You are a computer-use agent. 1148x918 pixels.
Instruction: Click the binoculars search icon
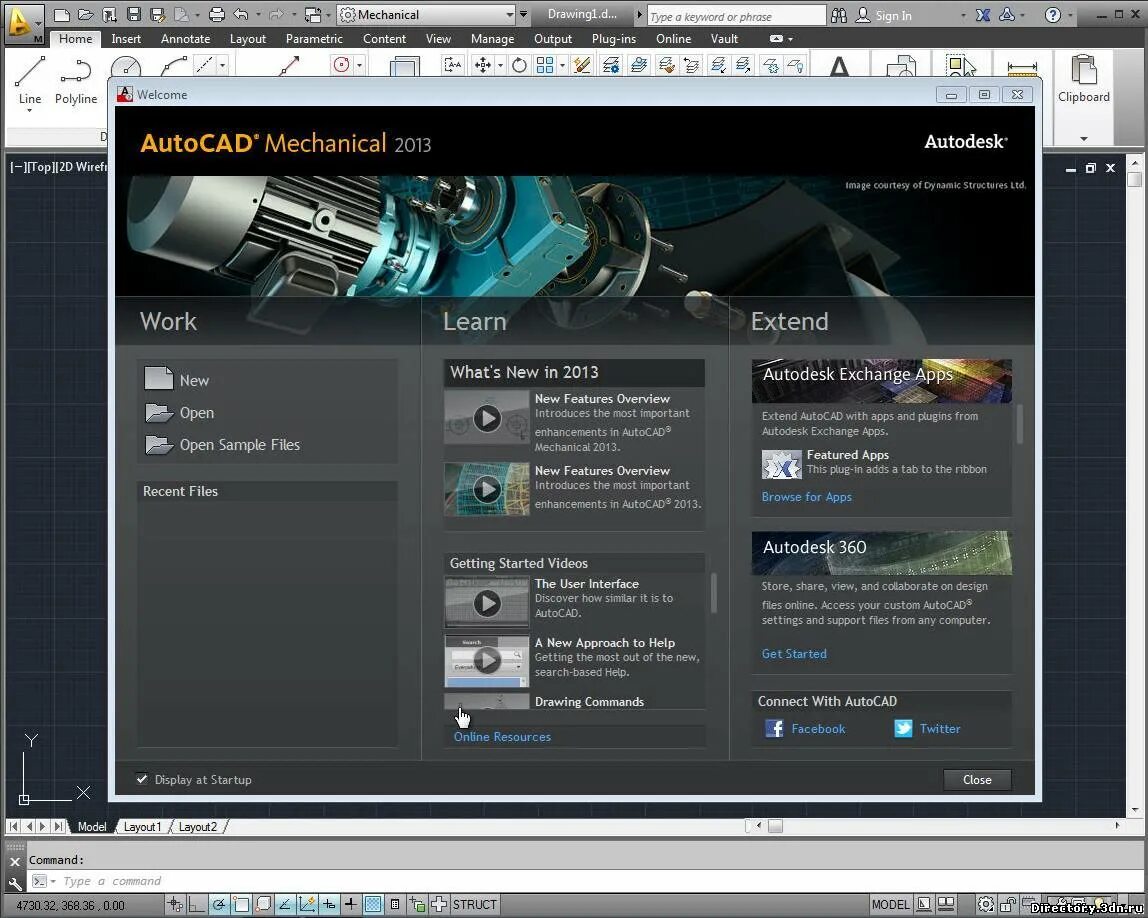[839, 15]
